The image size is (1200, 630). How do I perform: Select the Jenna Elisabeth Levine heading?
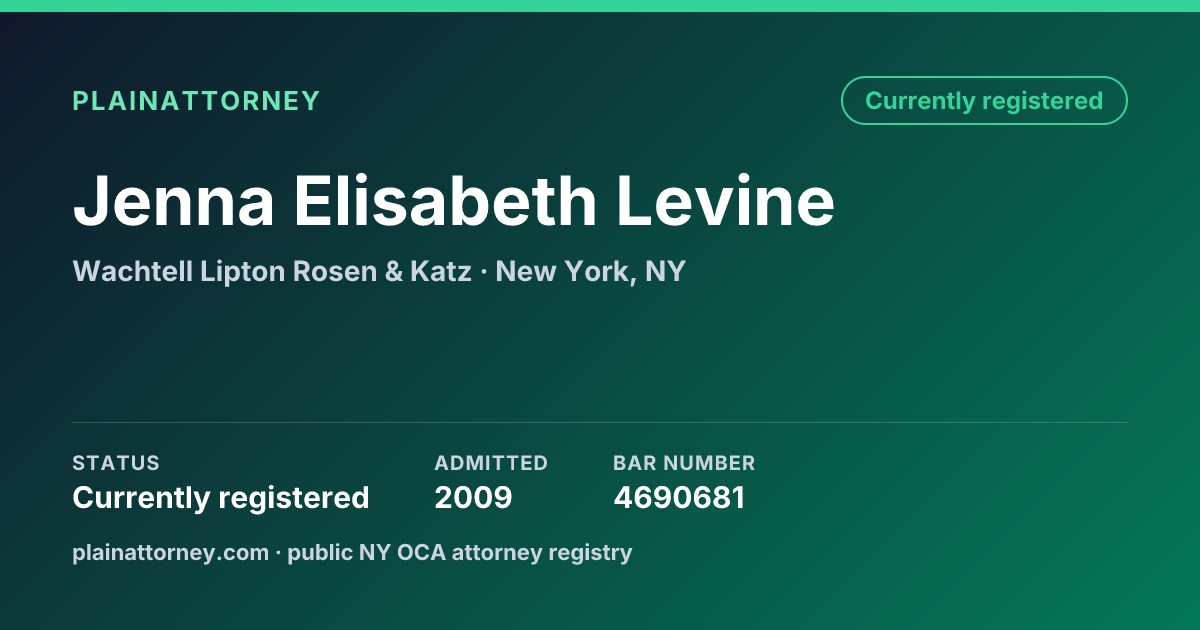click(x=453, y=200)
